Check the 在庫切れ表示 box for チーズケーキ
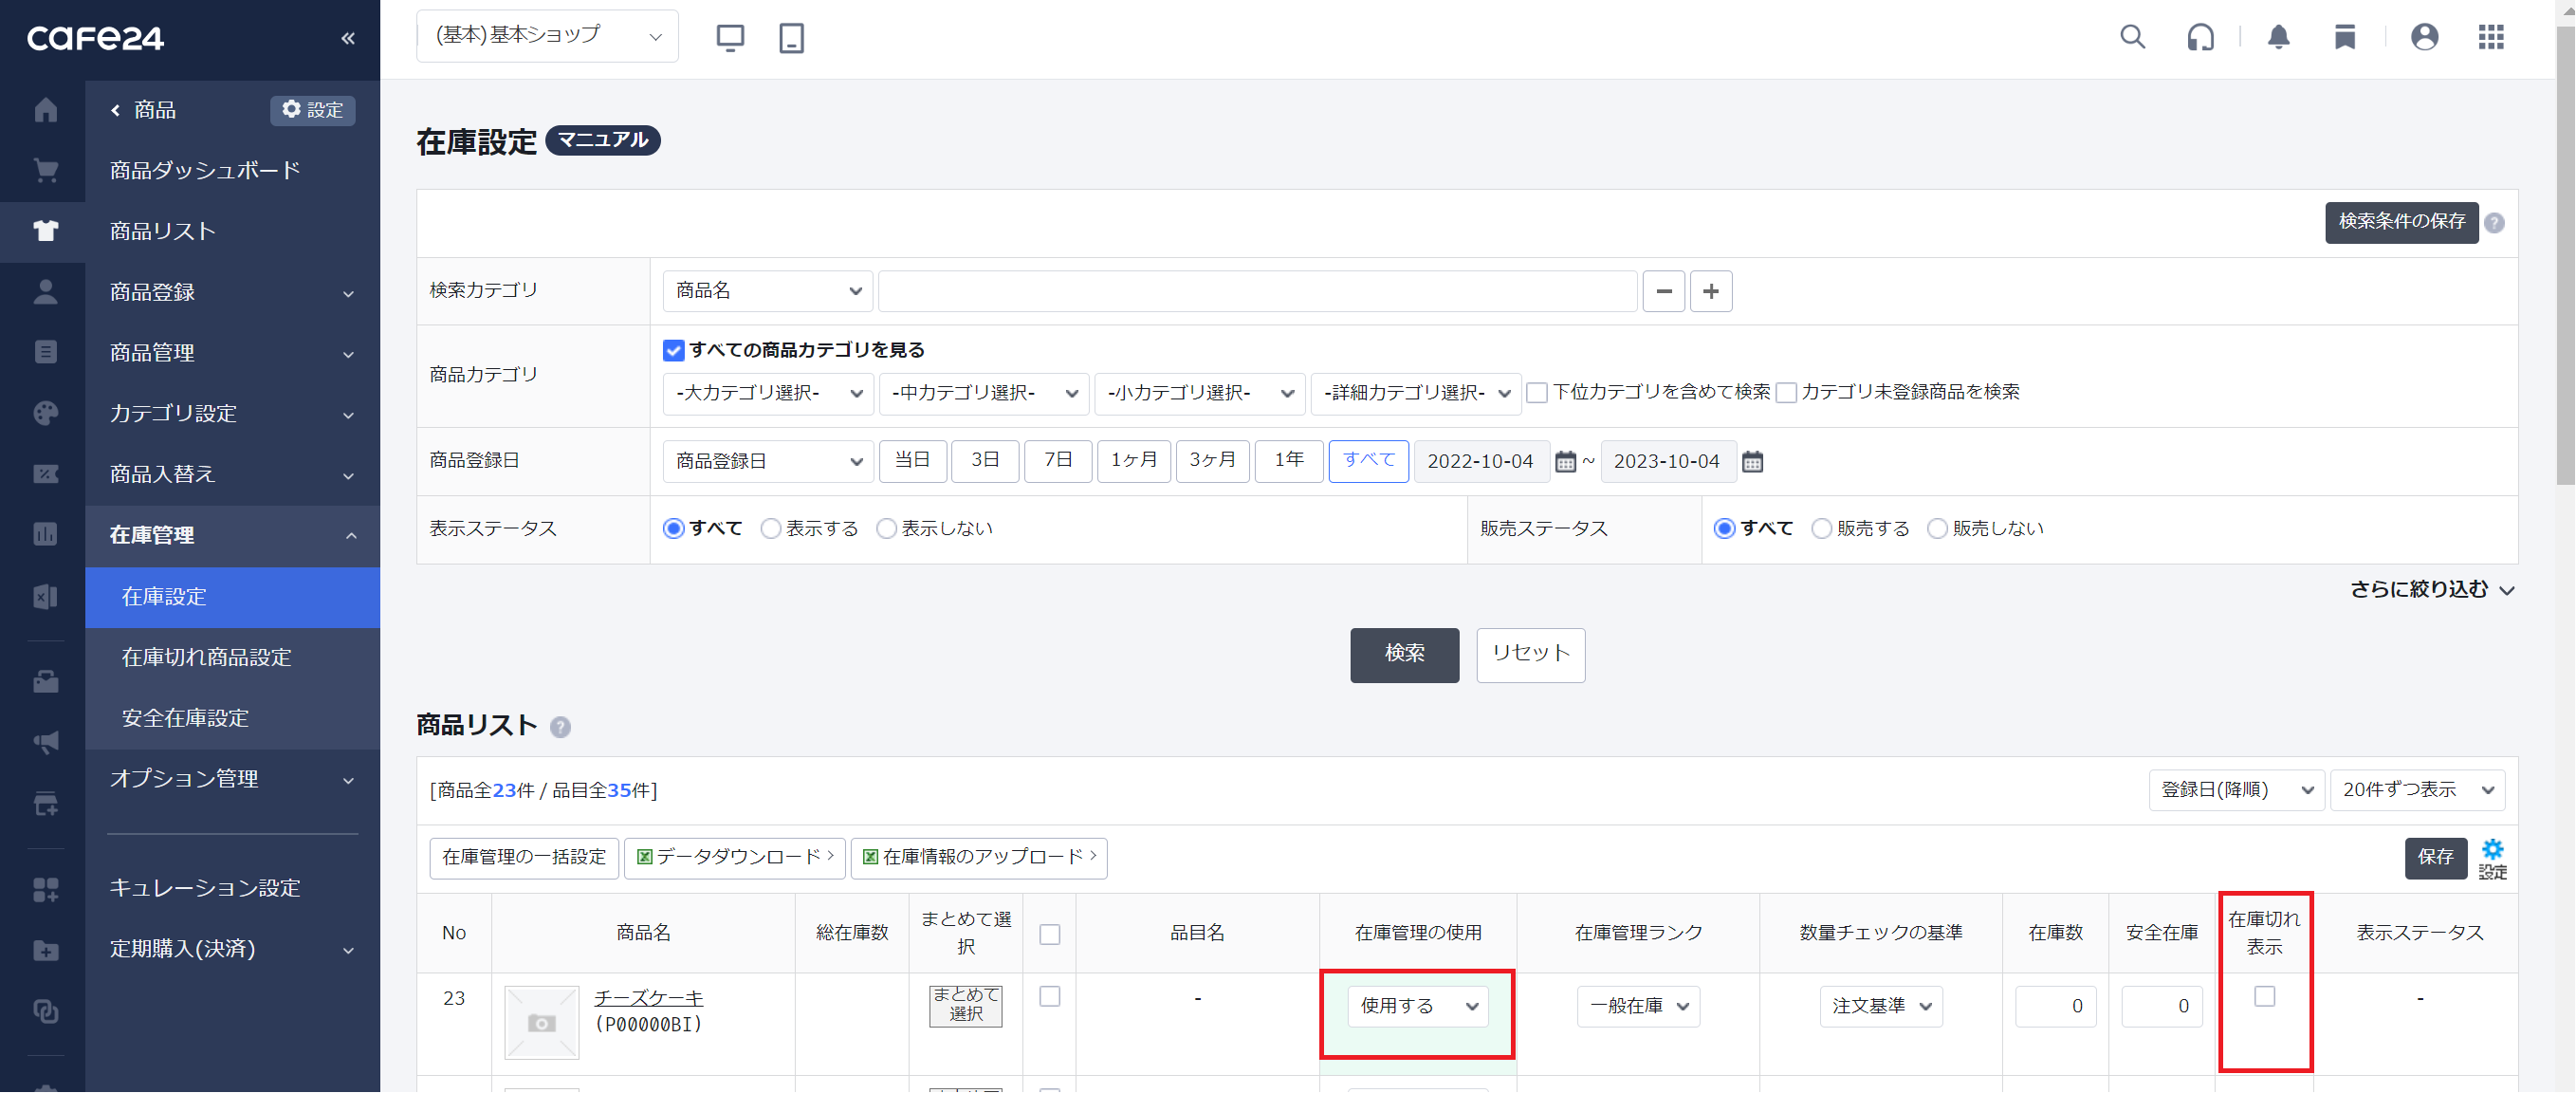Screen dimensions: 2576x1093 2264,996
